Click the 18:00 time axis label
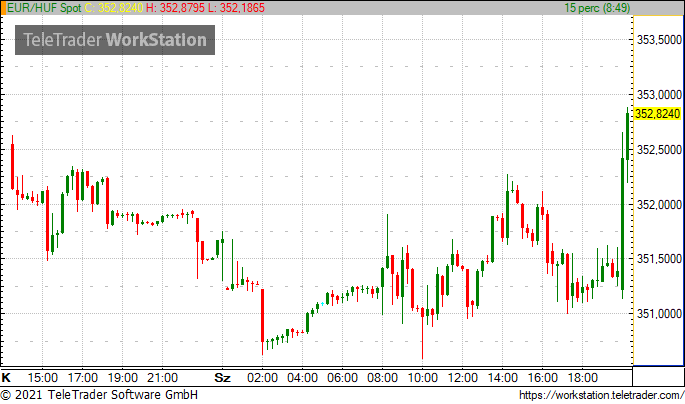The image size is (685, 404). click(583, 377)
